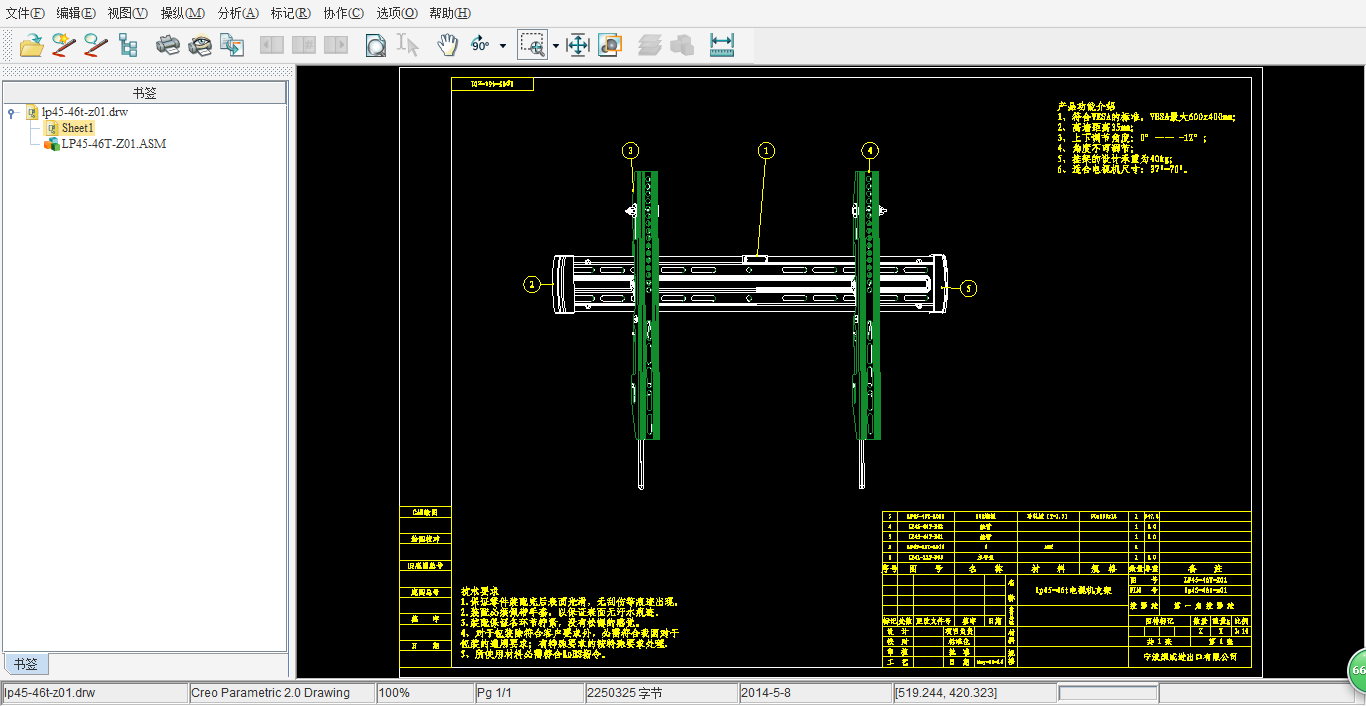Collapse the lp45-46t-z01.drw tree node
1366x706 pixels.
coord(11,113)
